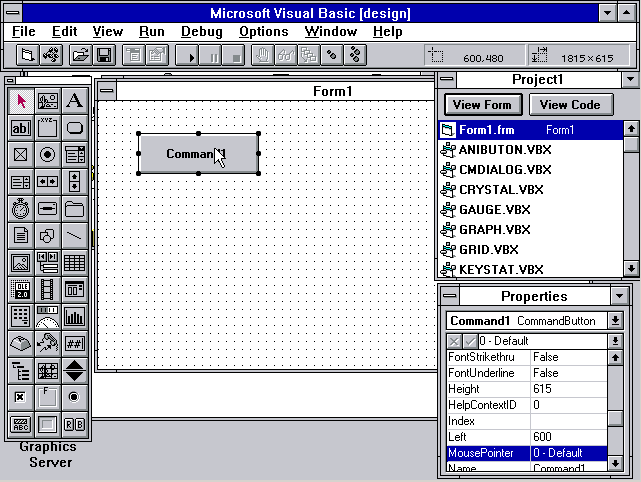This screenshot has width=641, height=482.
Task: Select the DirListBox folder tool
Action: [74, 208]
